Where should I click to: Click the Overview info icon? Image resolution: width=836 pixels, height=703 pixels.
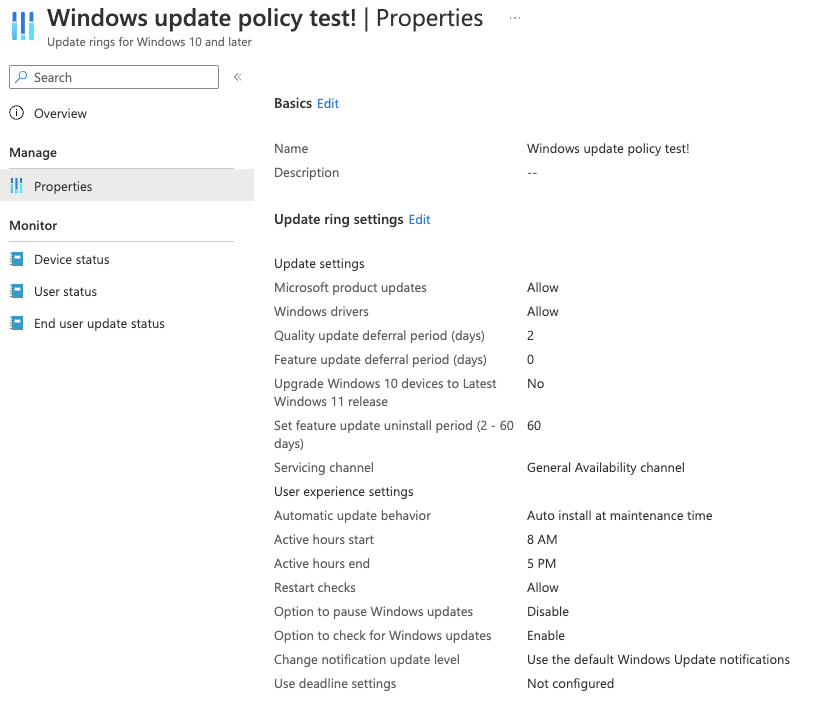(x=16, y=114)
